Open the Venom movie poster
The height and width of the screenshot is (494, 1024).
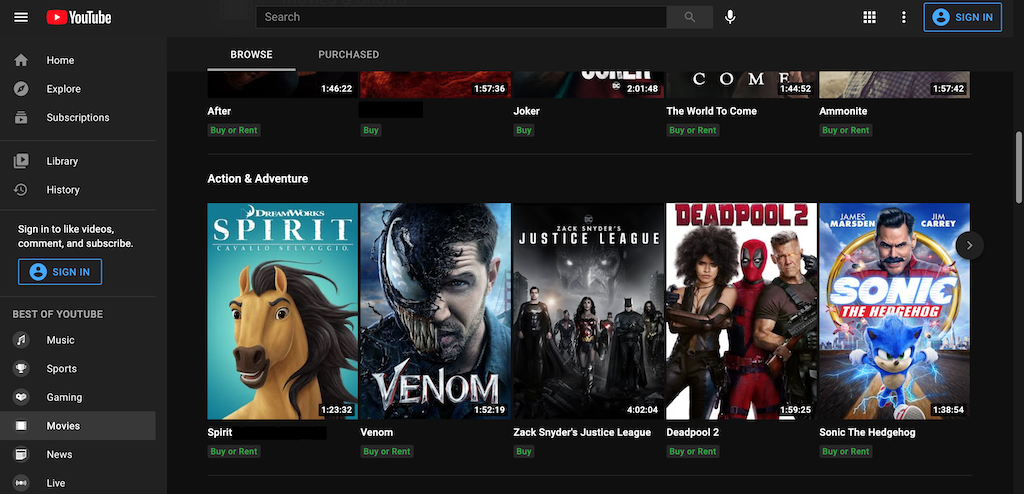[436, 311]
